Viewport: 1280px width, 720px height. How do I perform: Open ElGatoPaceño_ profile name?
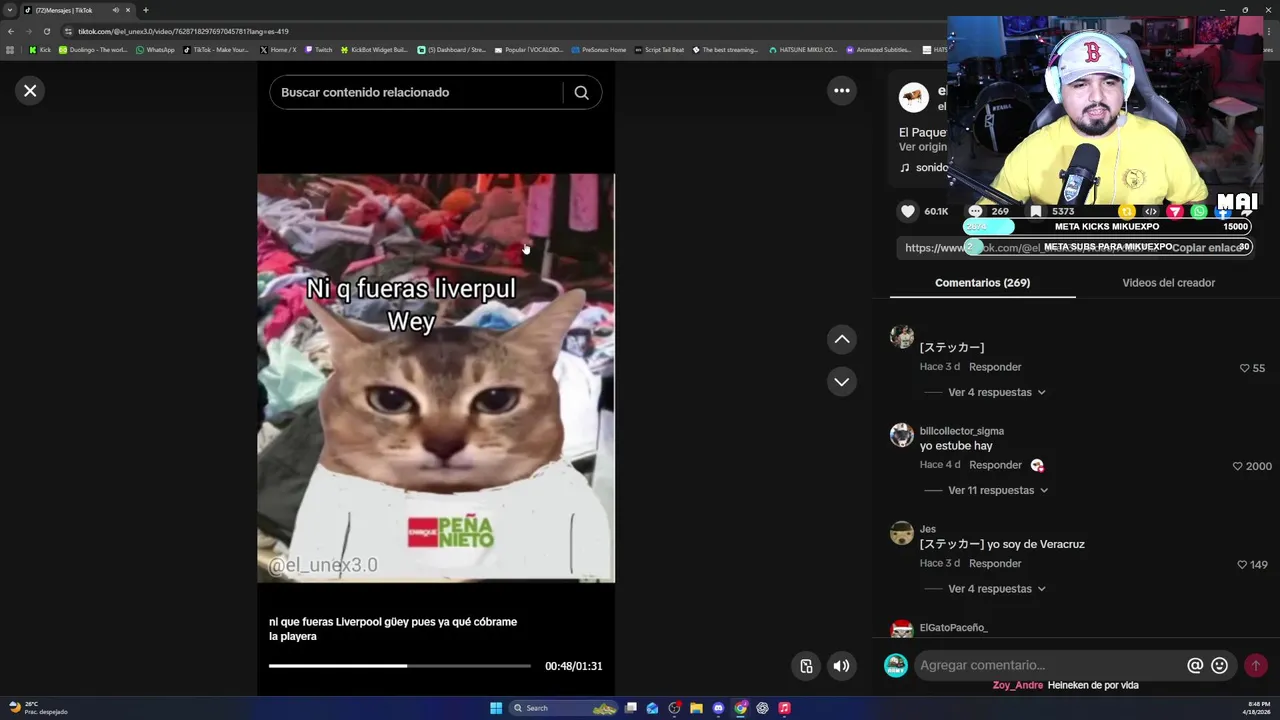point(953,628)
